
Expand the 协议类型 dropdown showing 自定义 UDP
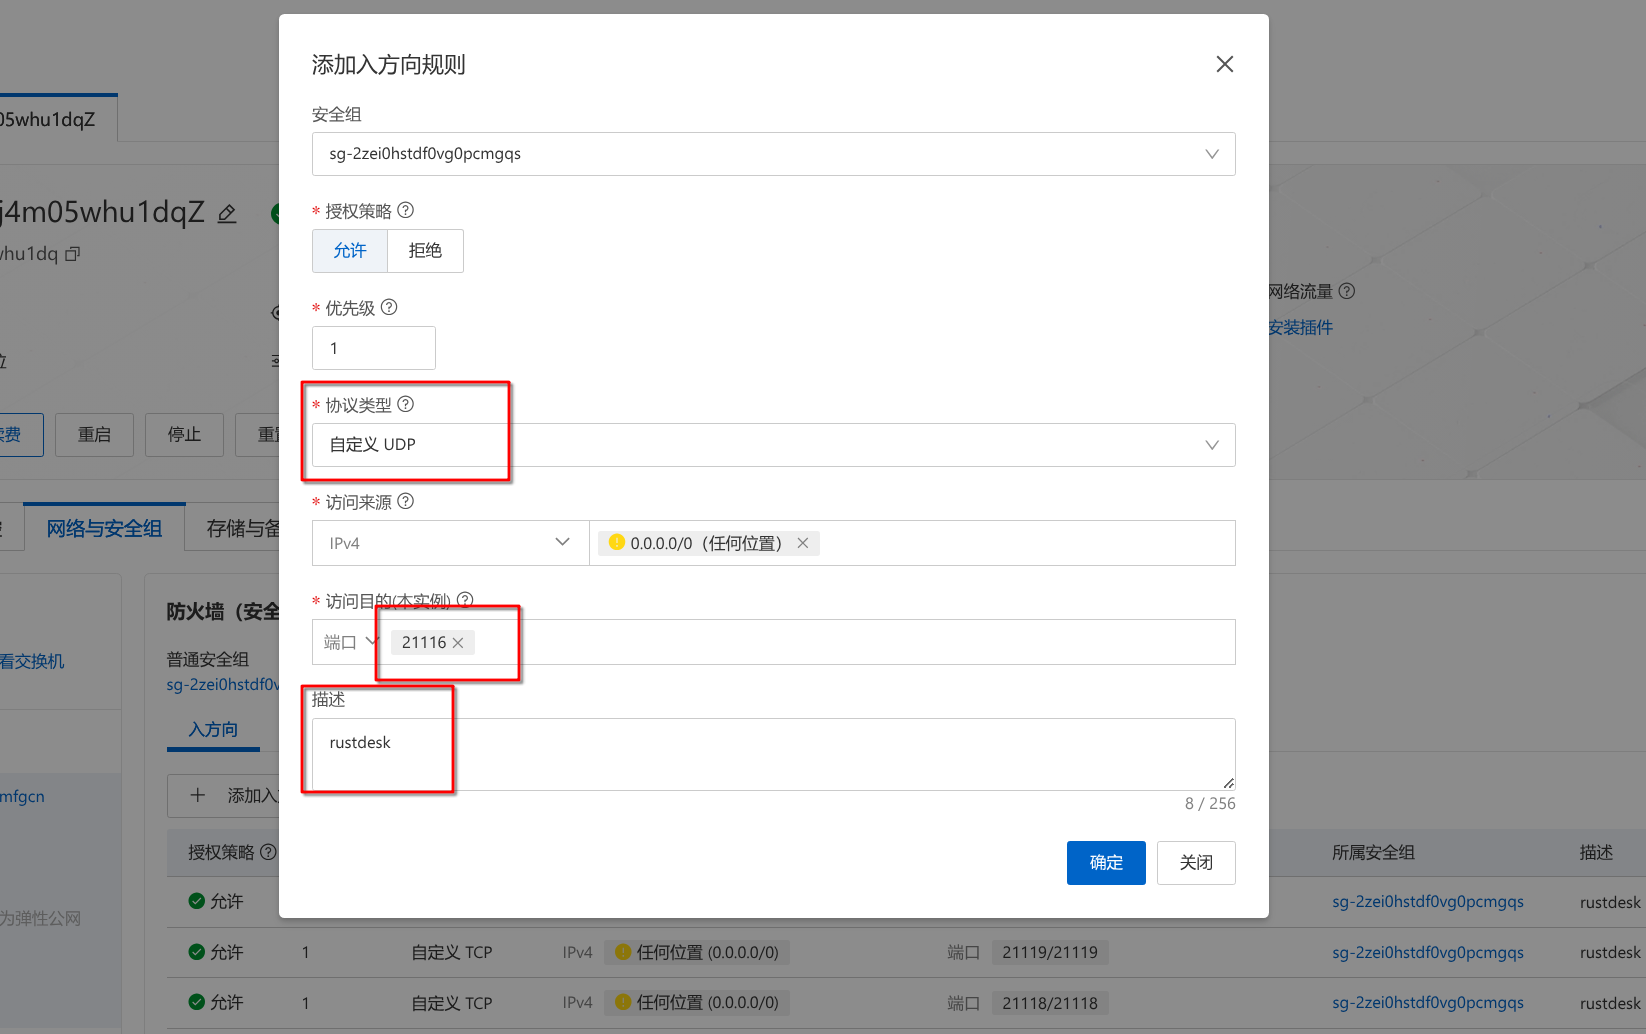point(773,445)
